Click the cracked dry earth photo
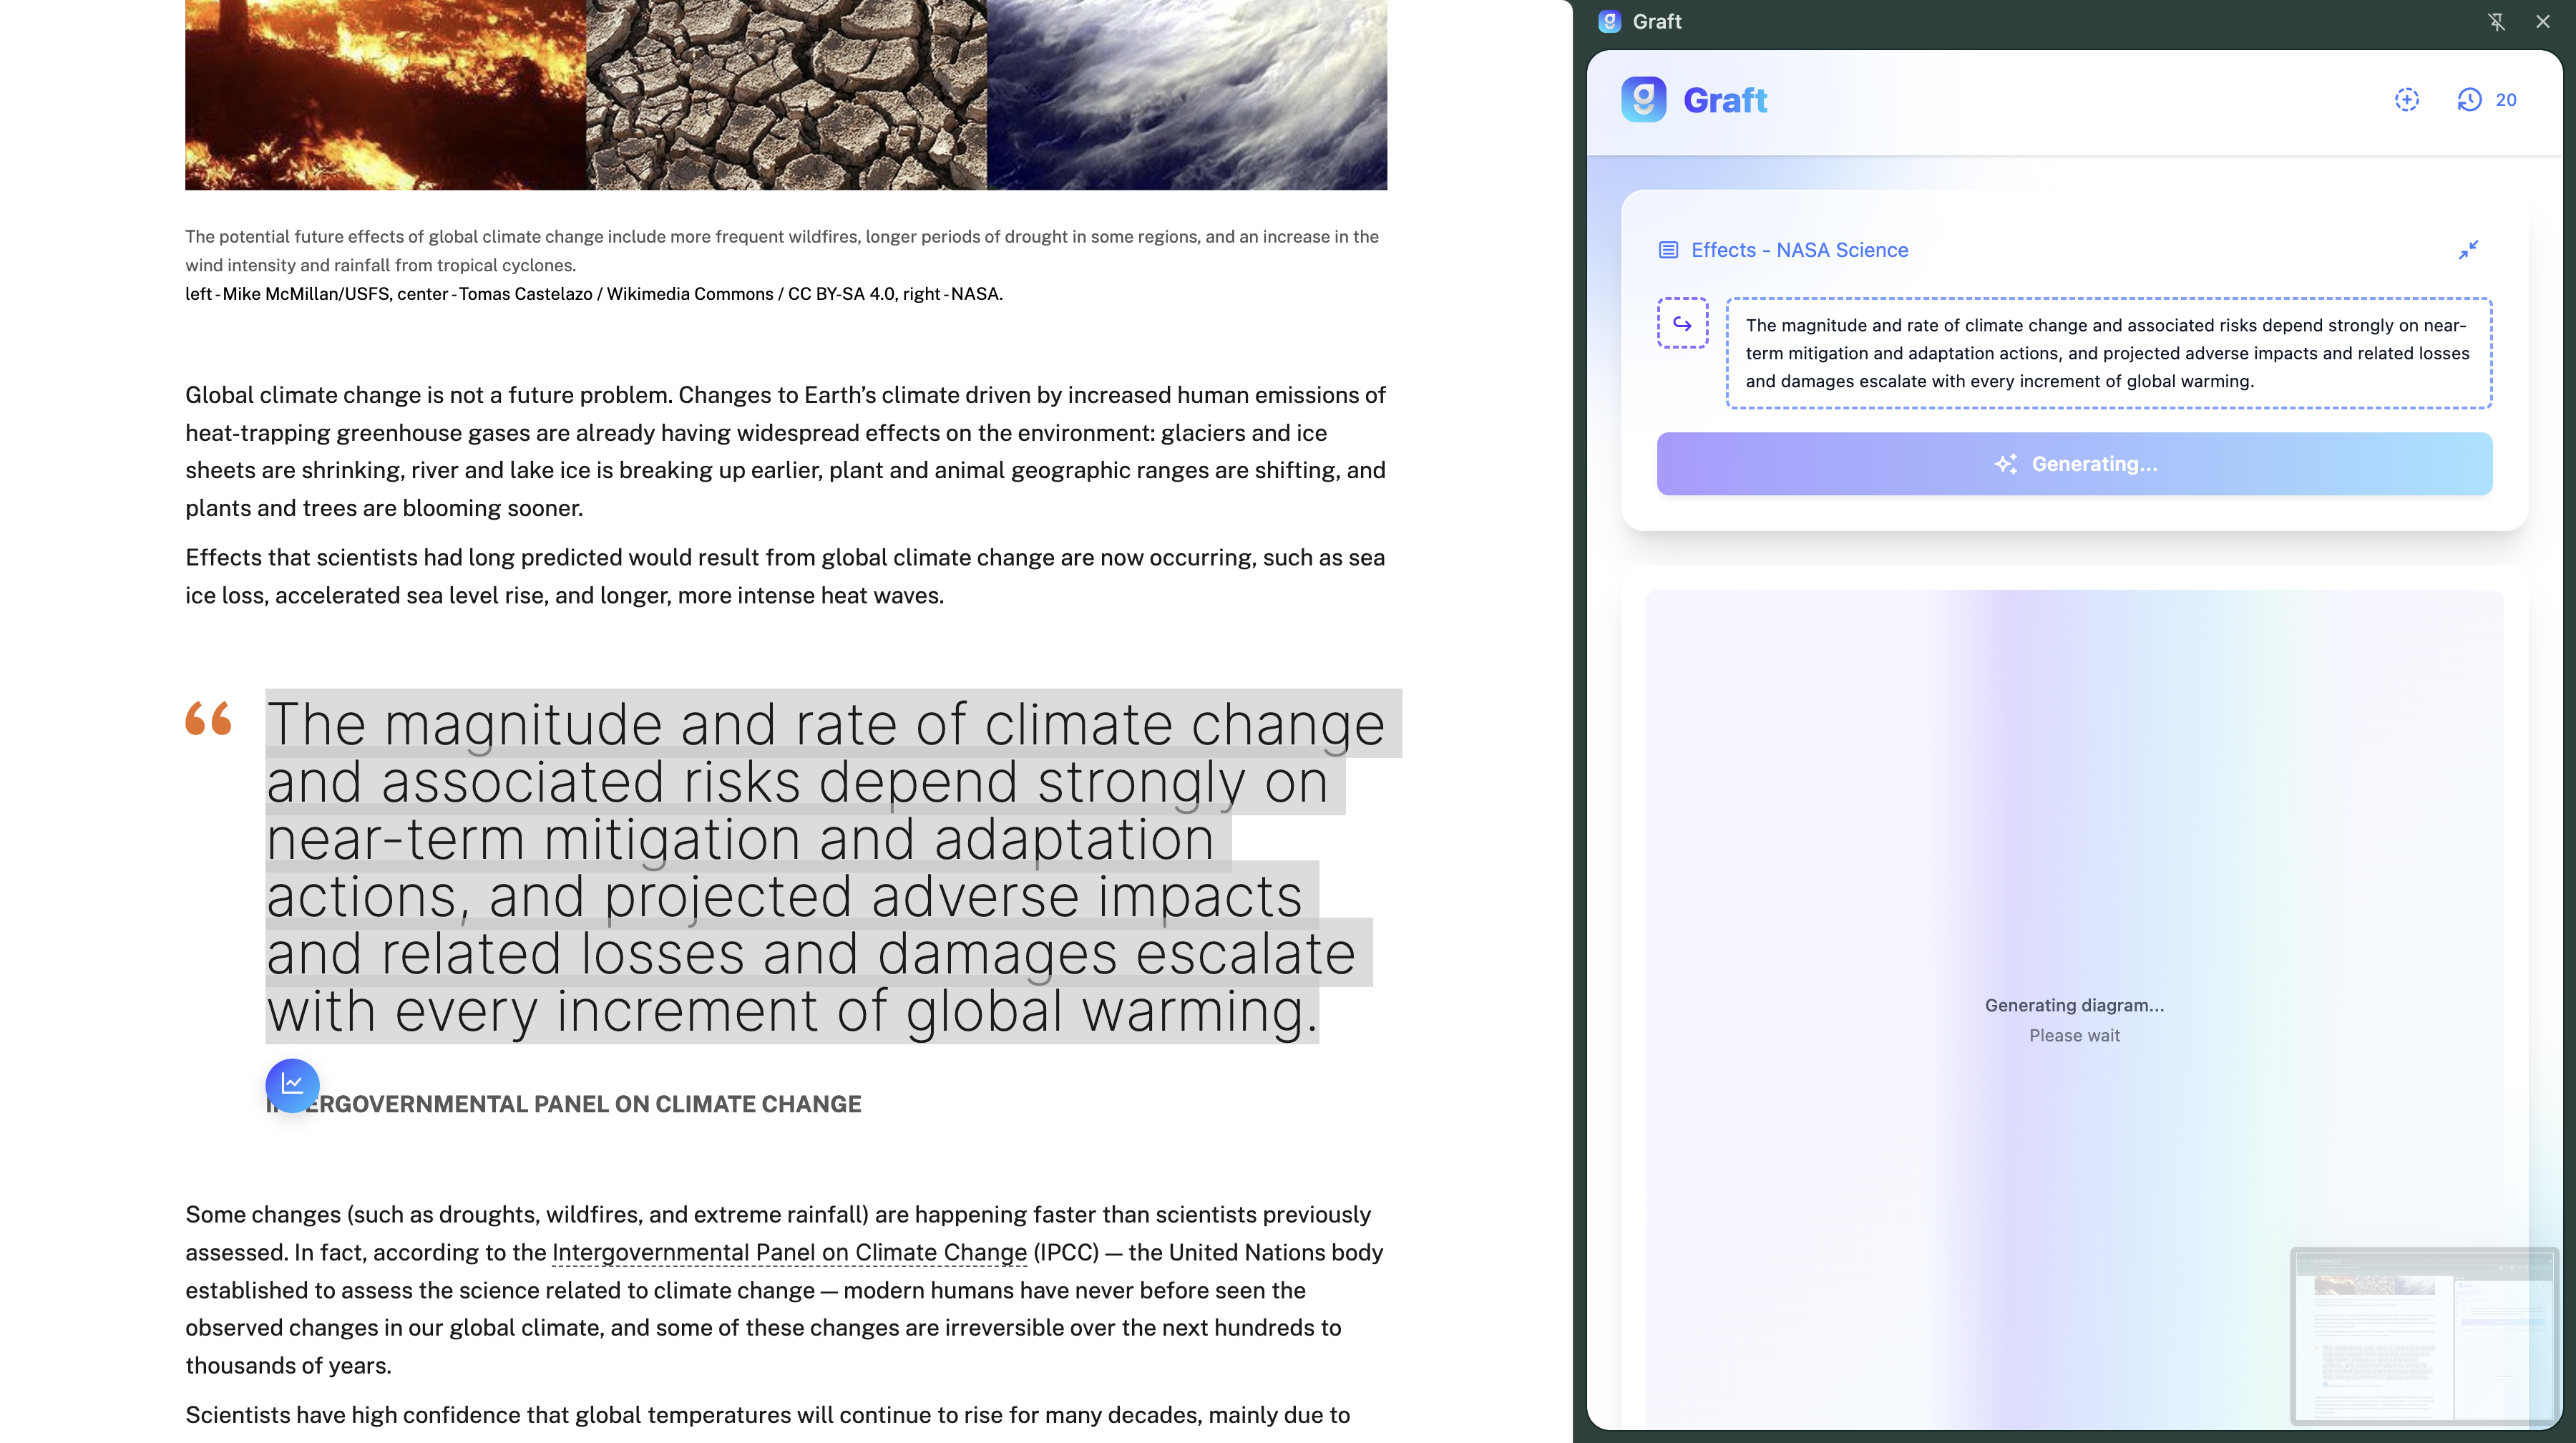The image size is (2576, 1443). pyautogui.click(x=786, y=95)
